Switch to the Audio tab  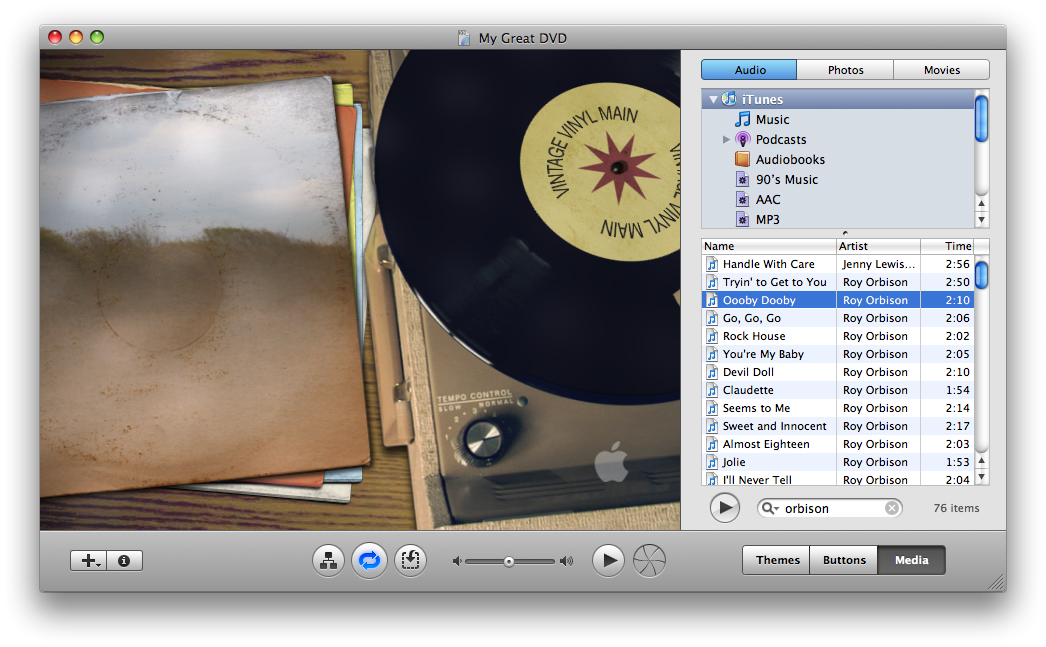pos(749,70)
